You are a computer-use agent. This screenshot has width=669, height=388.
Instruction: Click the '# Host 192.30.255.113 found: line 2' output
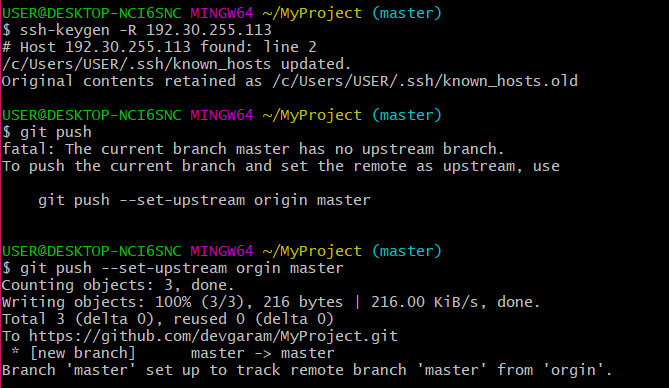pyautogui.click(x=159, y=47)
